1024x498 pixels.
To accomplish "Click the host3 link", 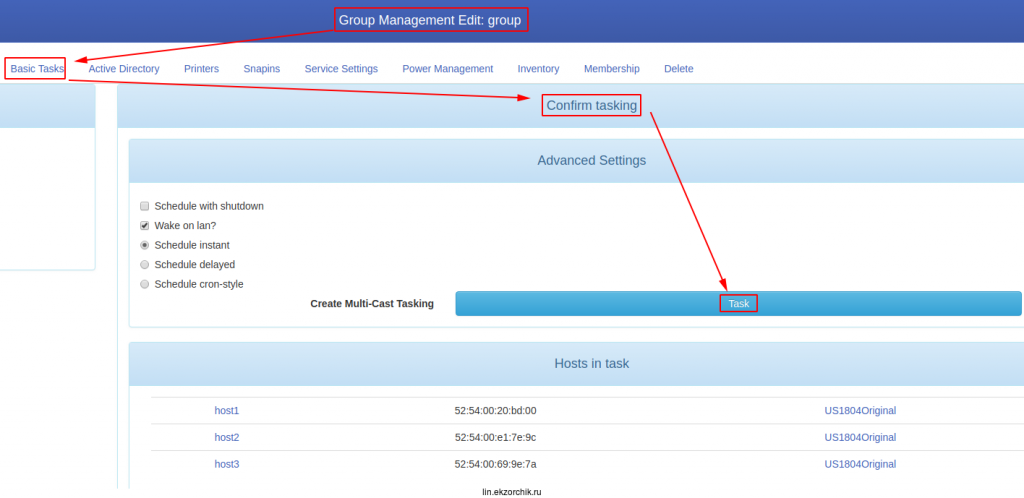I will pos(227,464).
